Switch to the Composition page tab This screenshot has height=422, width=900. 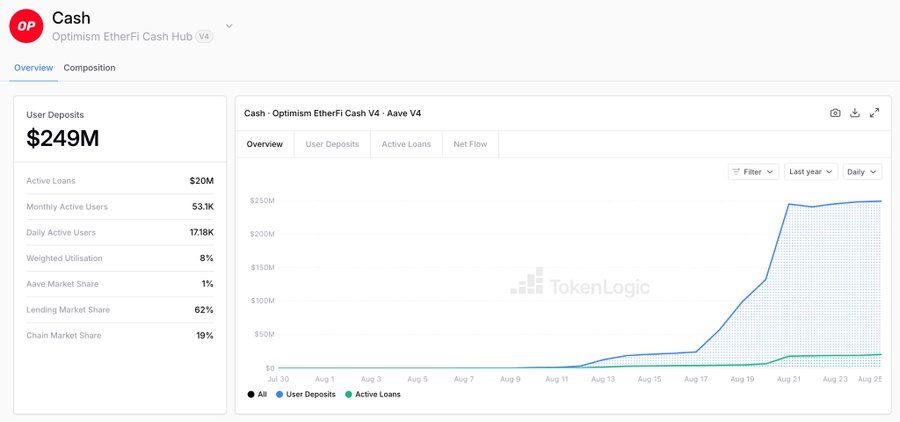pyautogui.click(x=90, y=68)
